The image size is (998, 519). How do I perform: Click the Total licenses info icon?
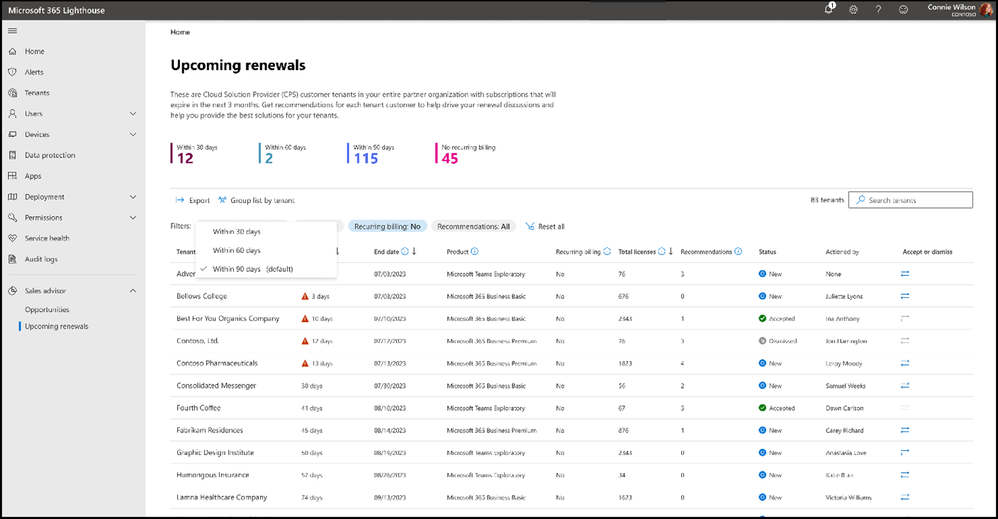pyautogui.click(x=662, y=252)
